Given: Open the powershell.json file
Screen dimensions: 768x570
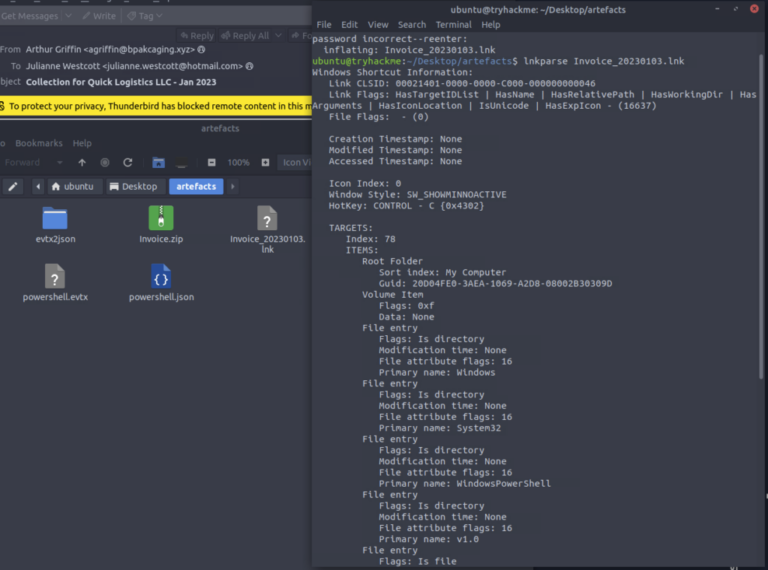Looking at the screenshot, I should [161, 278].
